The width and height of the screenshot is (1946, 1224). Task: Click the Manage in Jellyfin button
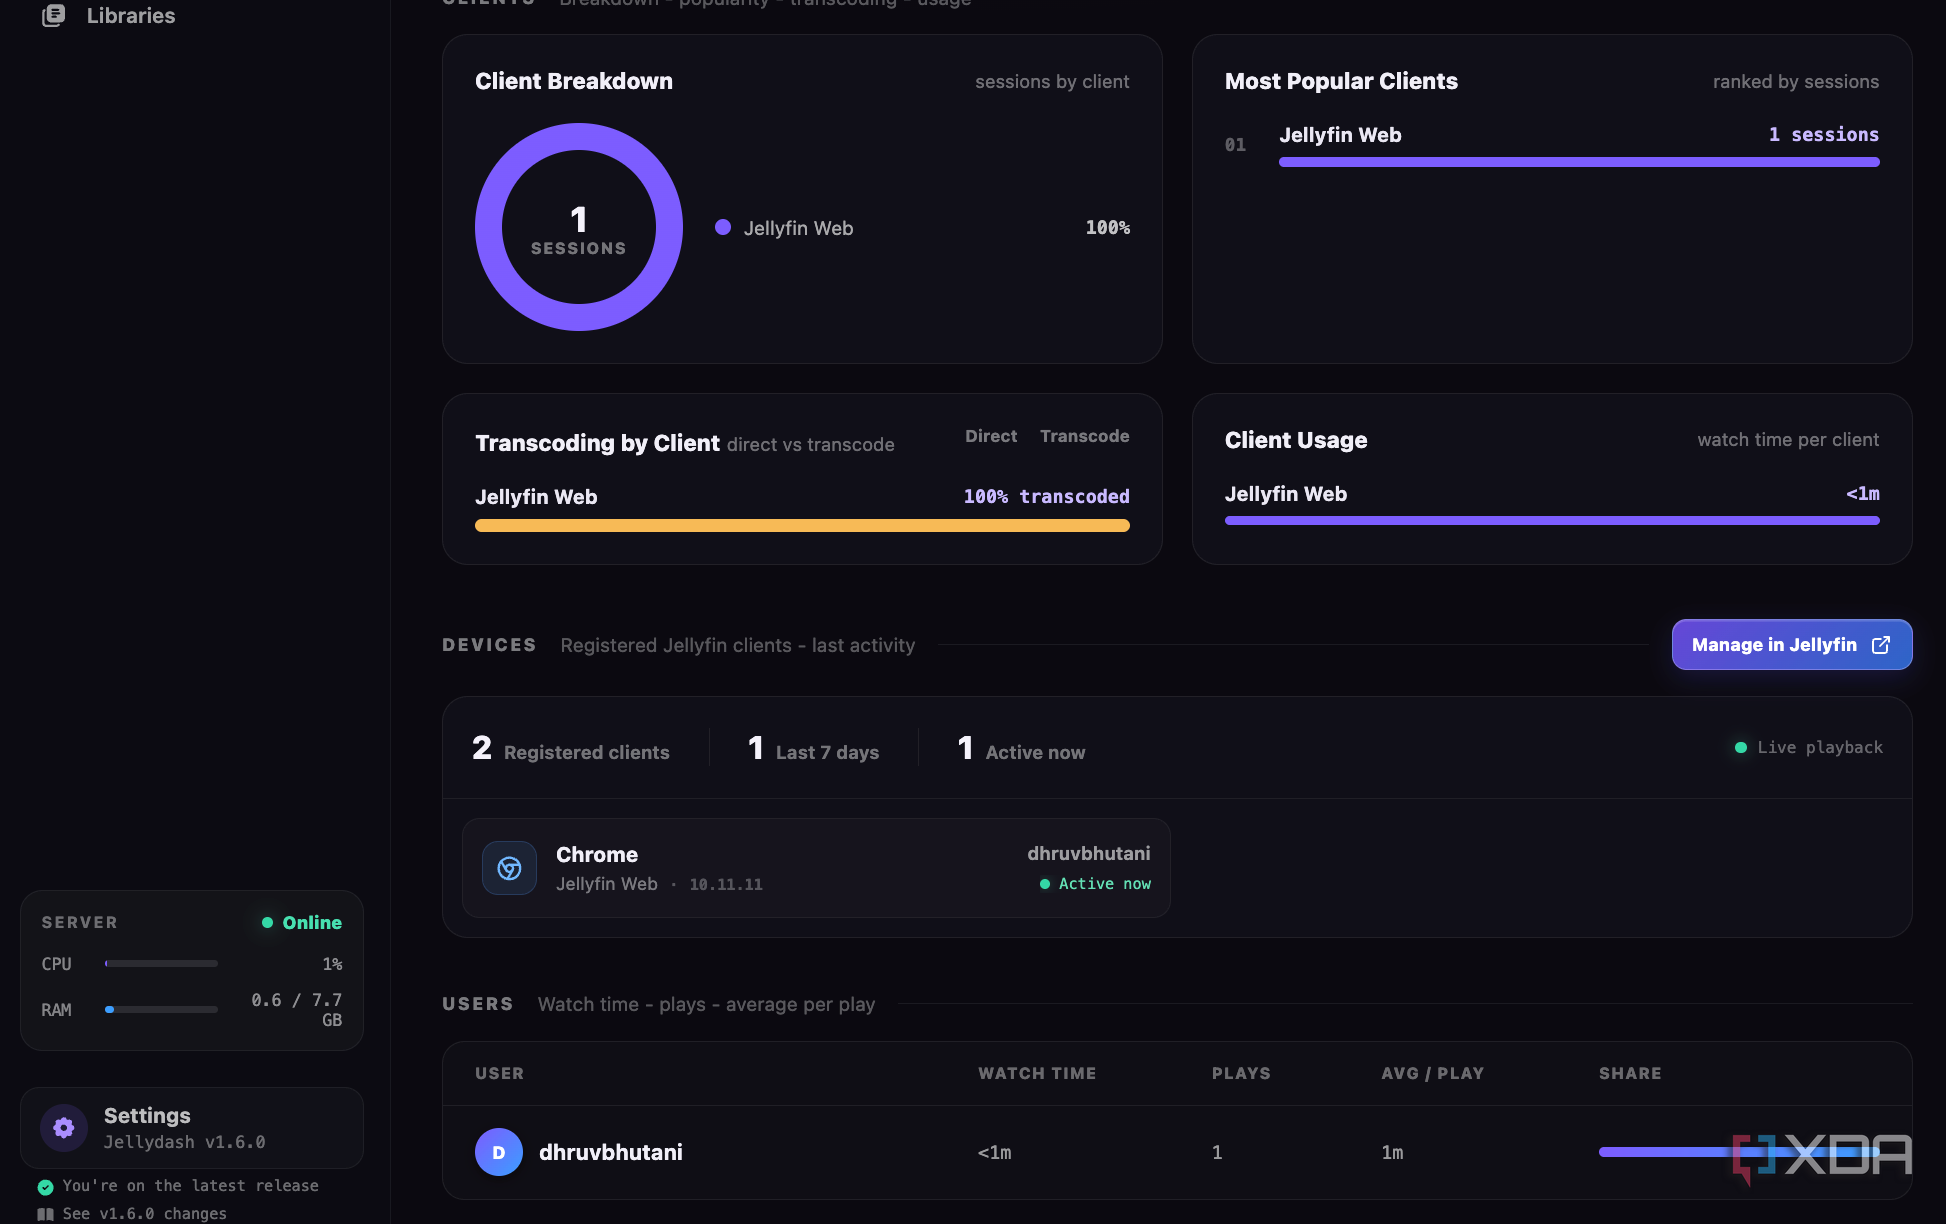(1792, 645)
